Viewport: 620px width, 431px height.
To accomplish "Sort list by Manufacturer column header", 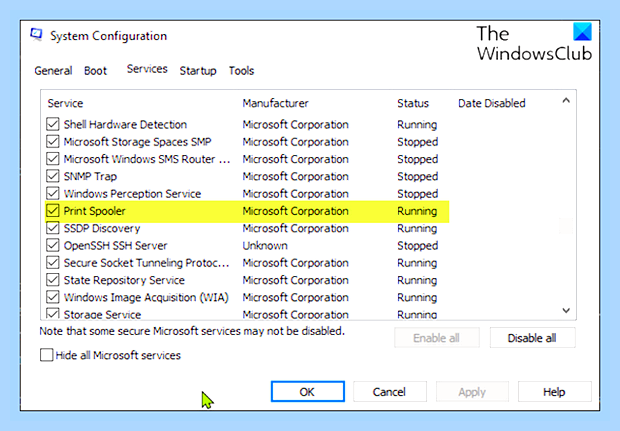I will 275,103.
